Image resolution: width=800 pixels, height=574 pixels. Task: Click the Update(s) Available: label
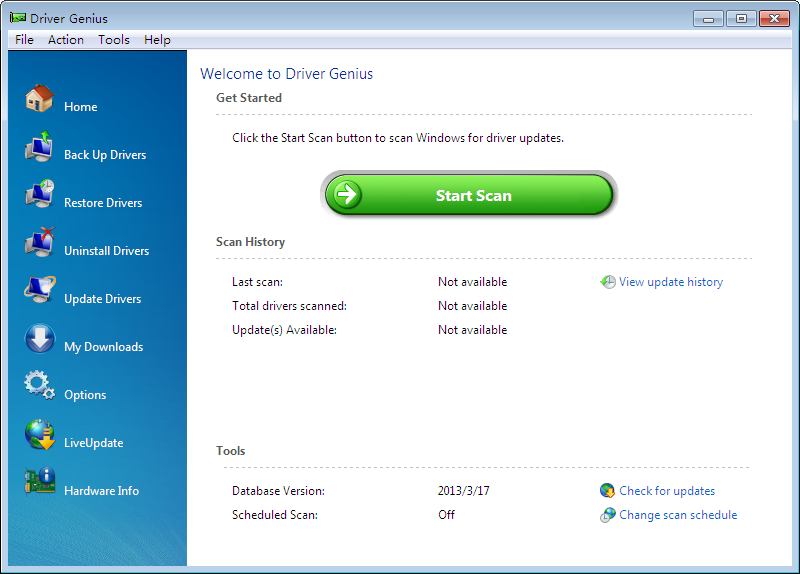click(284, 330)
